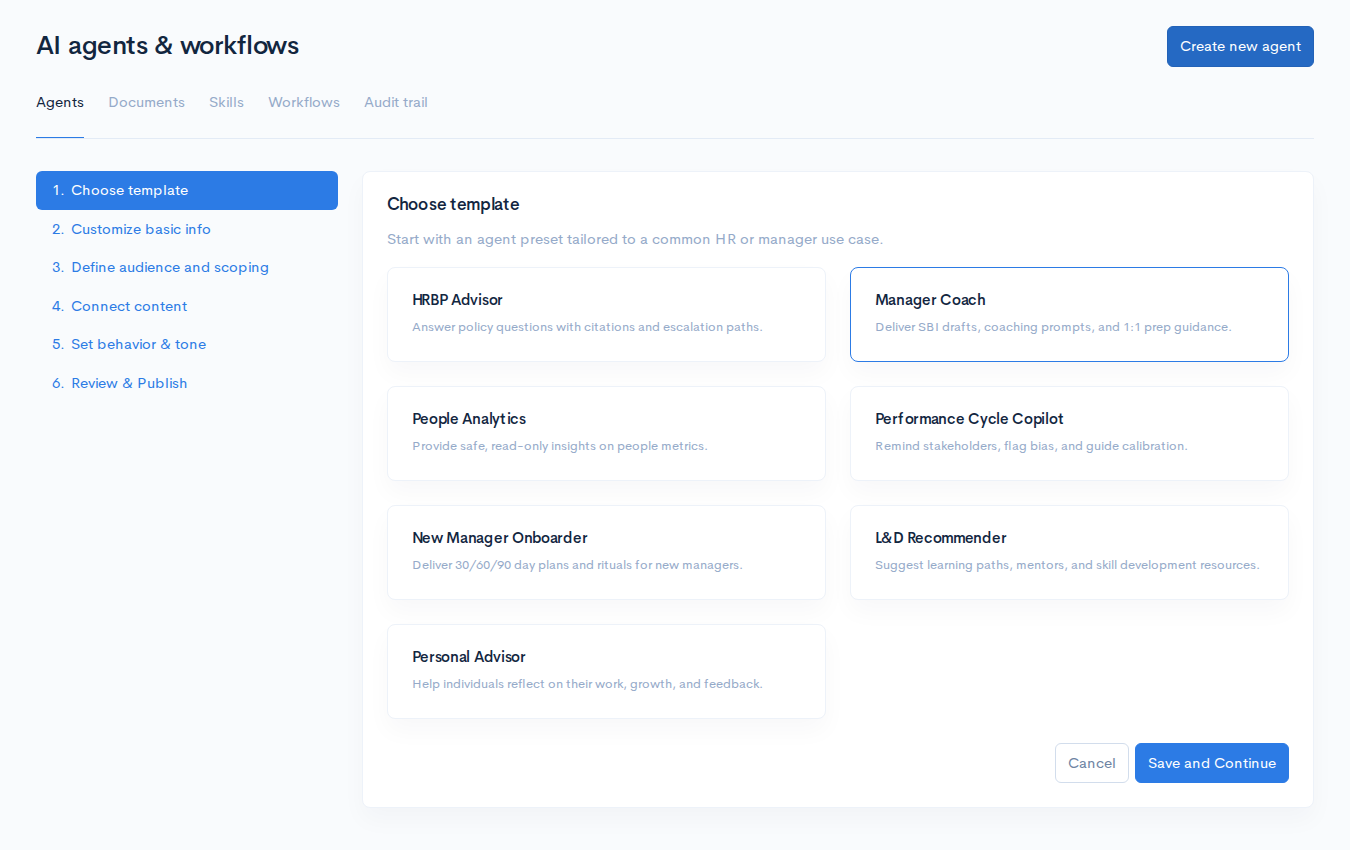Click the Create new agent button
This screenshot has height=850, width=1350.
(x=1239, y=46)
